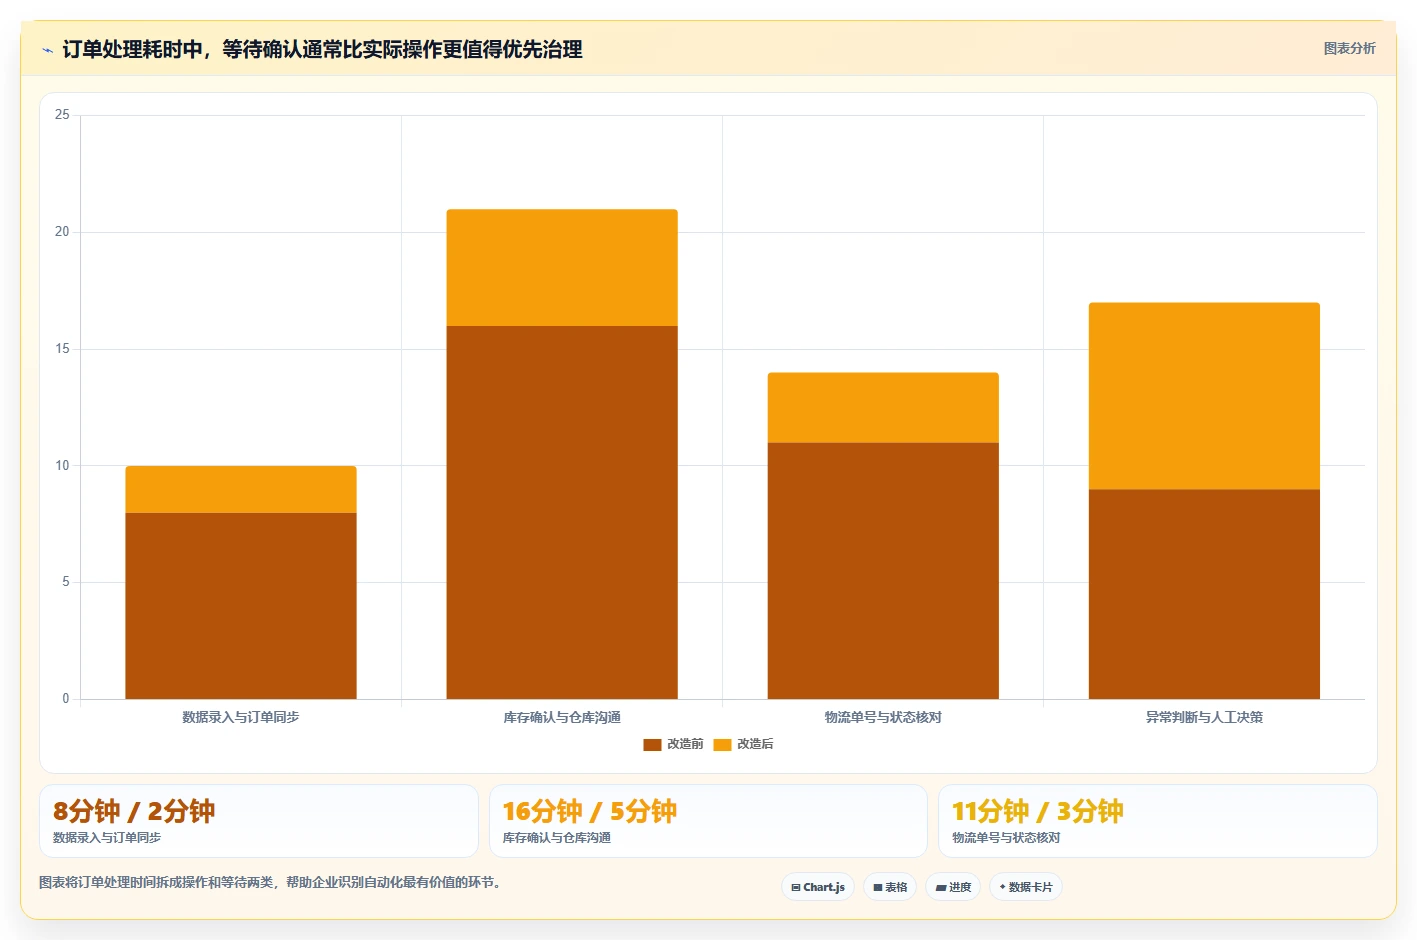Click the lightning icon beside the chart title
This screenshot has height=940, width=1417.
point(47,50)
